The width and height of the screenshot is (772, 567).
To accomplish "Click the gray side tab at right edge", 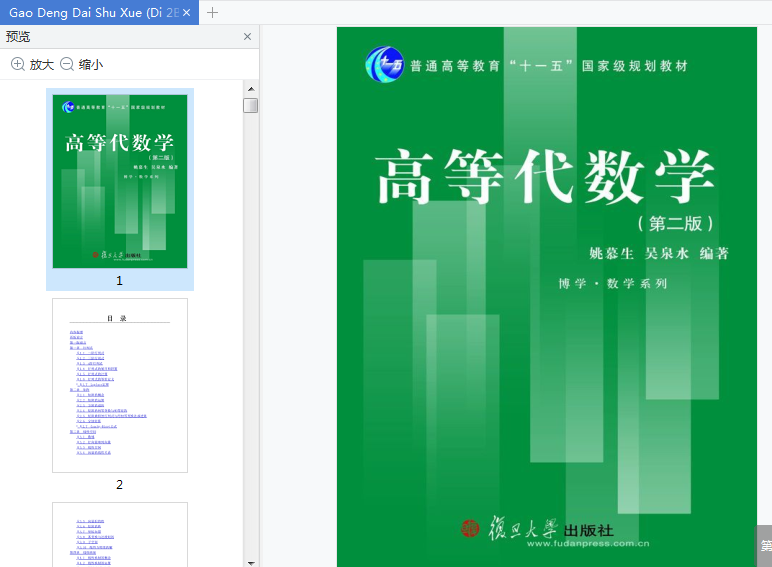I will point(764,545).
